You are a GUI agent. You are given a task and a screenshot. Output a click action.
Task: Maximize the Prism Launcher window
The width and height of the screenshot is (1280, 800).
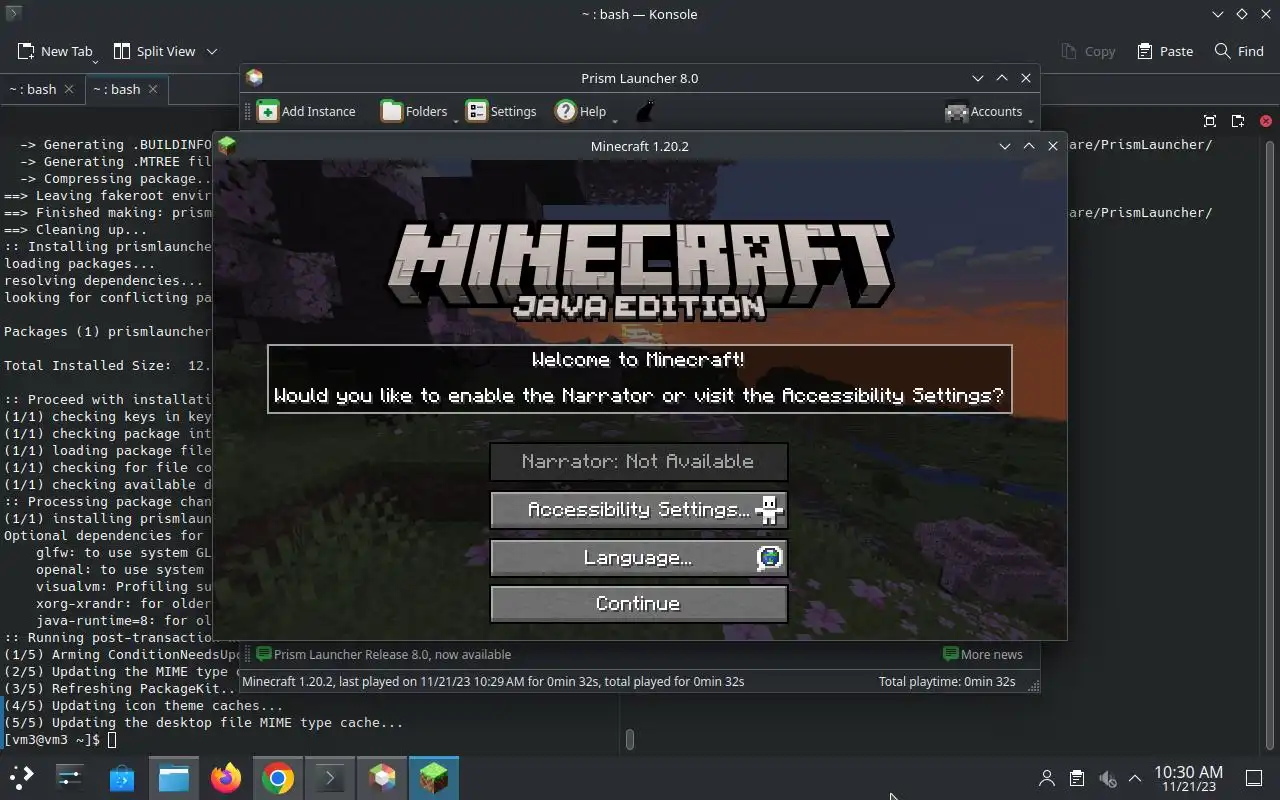tap(1002, 78)
